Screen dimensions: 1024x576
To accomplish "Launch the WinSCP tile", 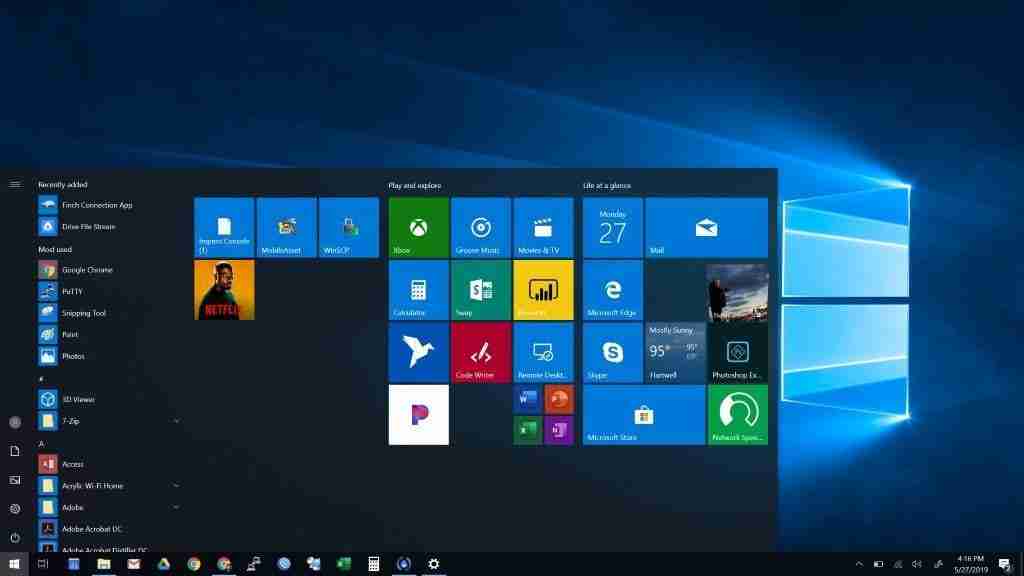I will click(349, 227).
